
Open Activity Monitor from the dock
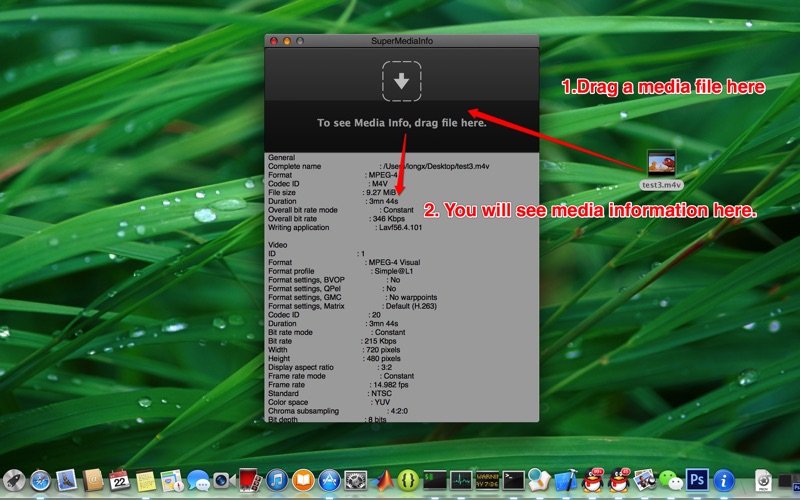pos(461,481)
